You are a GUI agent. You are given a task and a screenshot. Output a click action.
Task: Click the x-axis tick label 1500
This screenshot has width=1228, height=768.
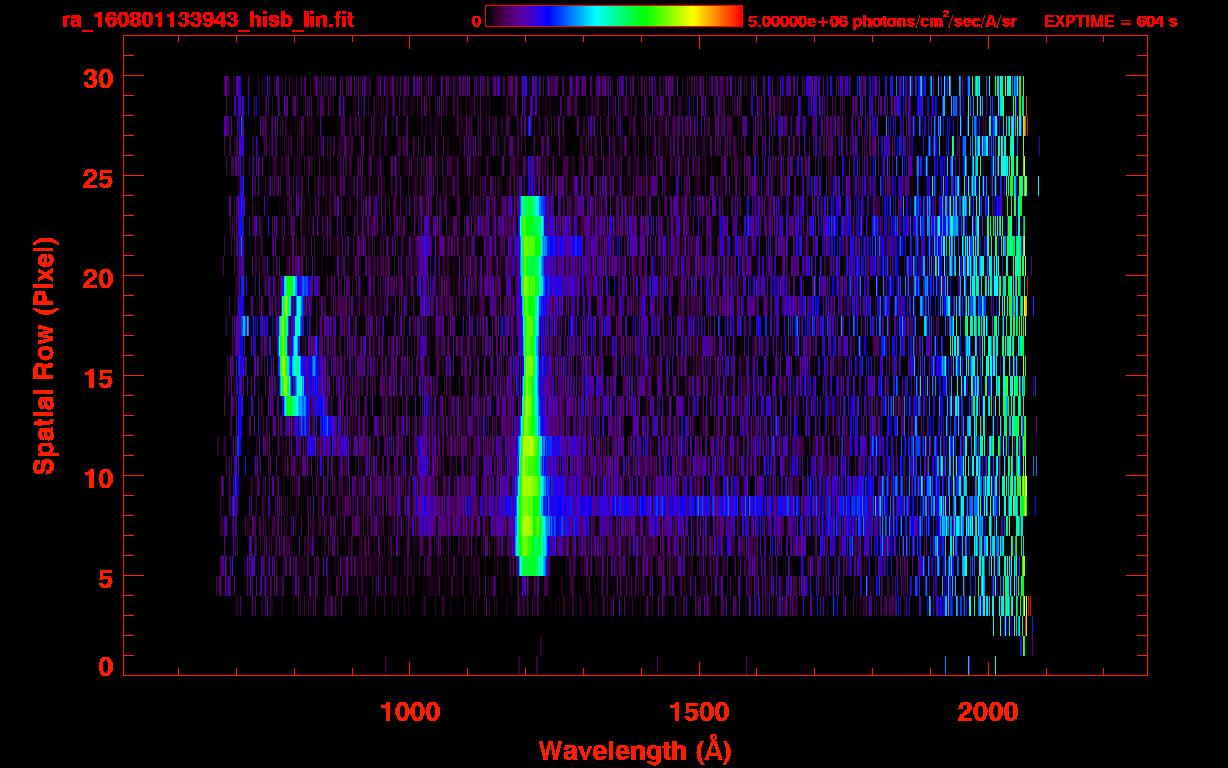coord(699,712)
